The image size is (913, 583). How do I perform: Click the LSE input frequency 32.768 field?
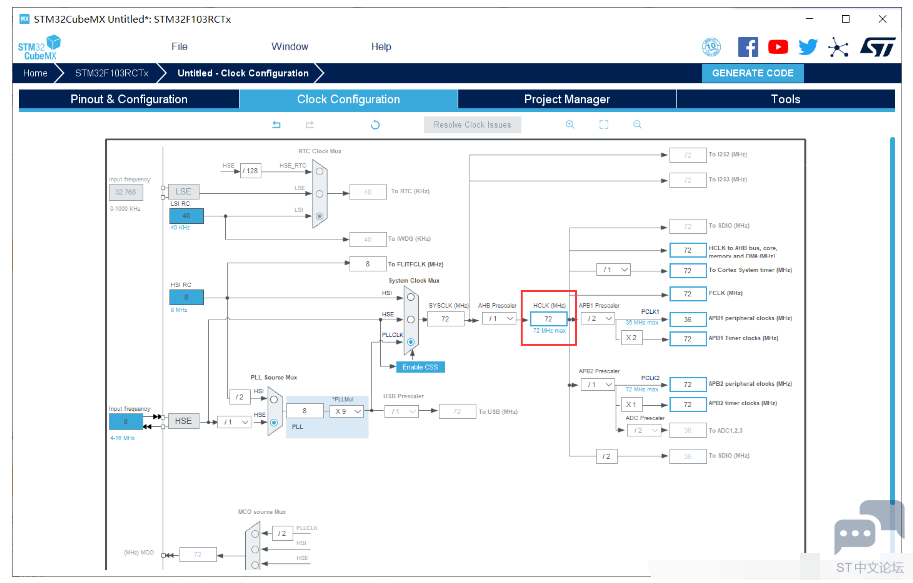(x=126, y=192)
